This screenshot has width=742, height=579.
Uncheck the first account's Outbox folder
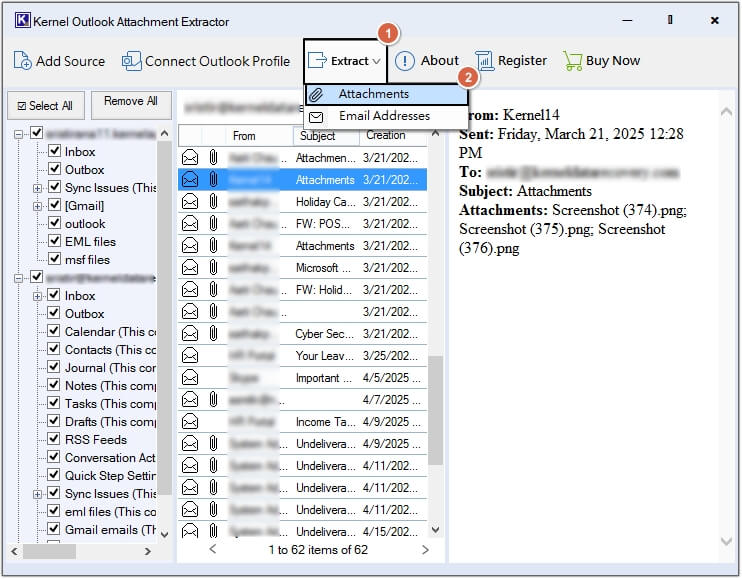pyautogui.click(x=55, y=169)
